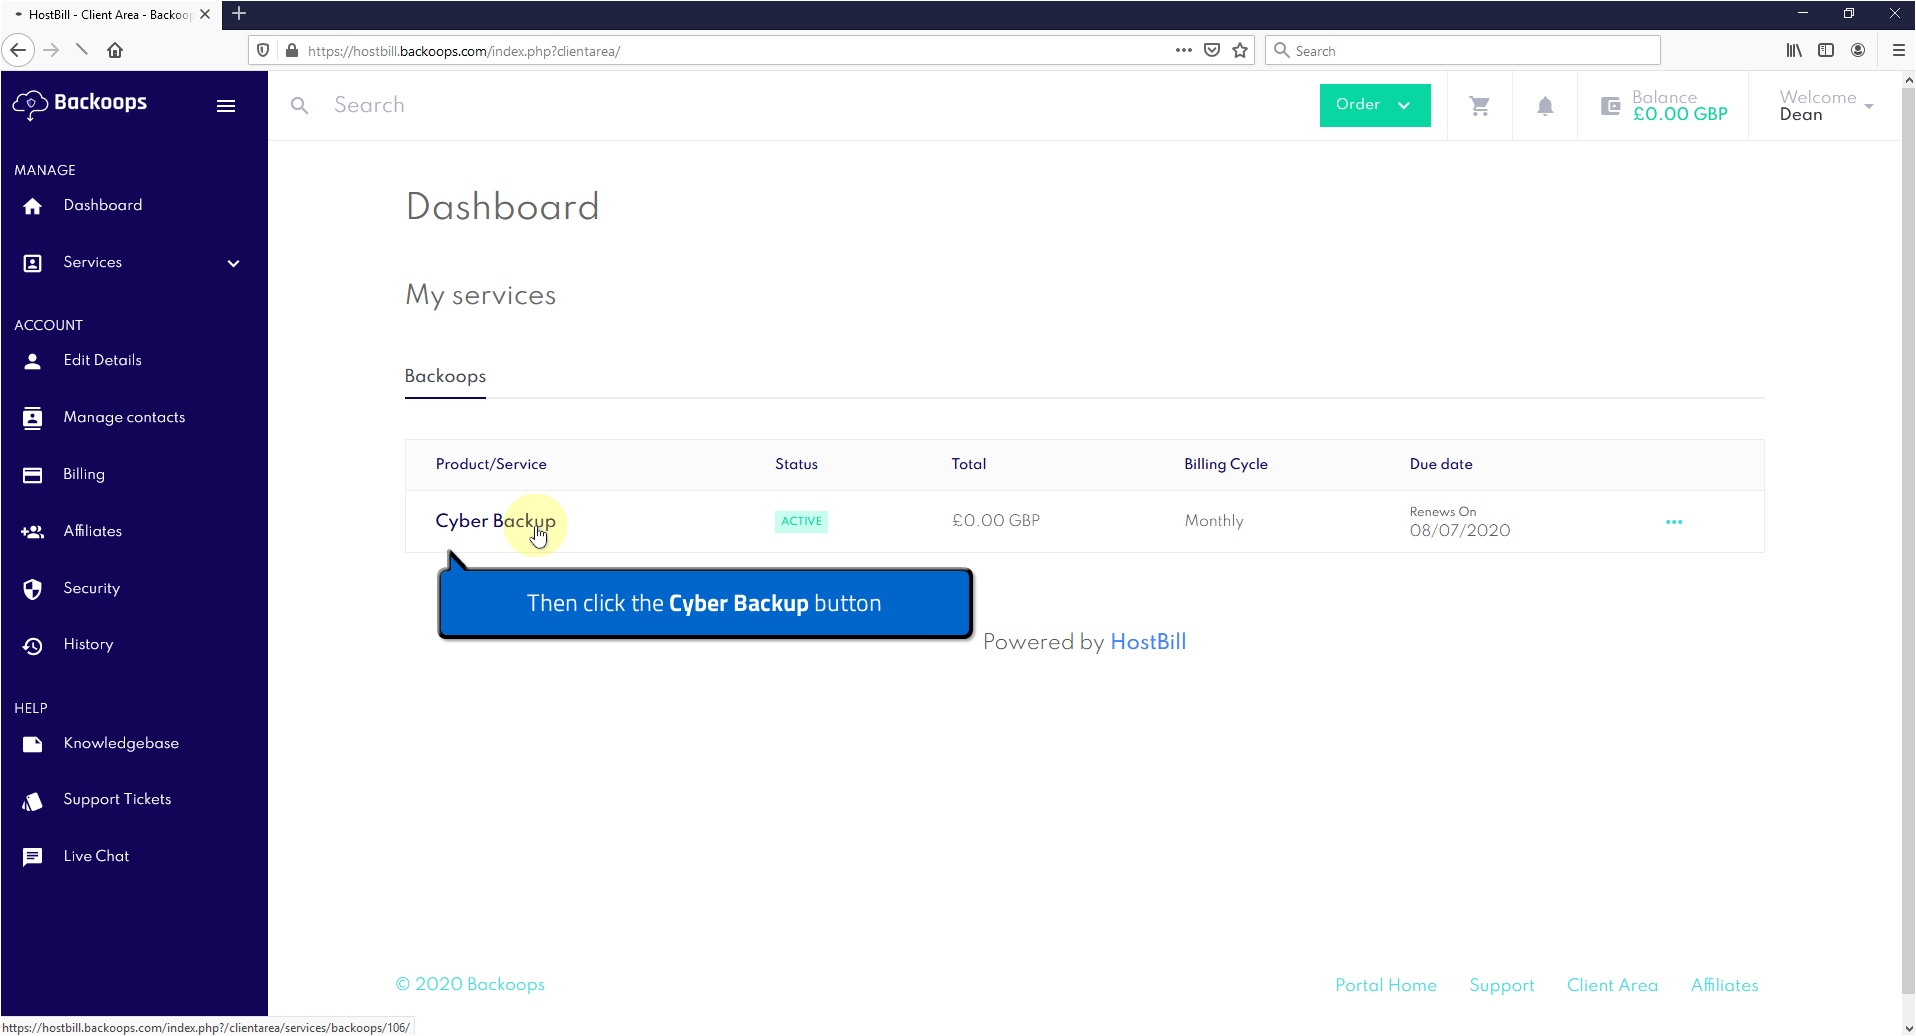The height and width of the screenshot is (1036, 1916).
Task: Go back in browser
Action: pos(18,50)
